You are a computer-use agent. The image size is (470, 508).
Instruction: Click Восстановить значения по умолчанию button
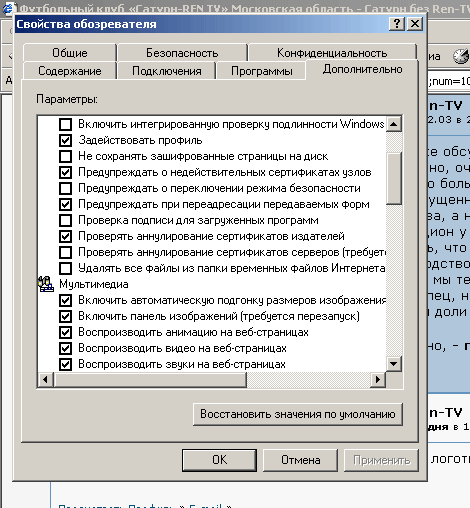coord(298,414)
